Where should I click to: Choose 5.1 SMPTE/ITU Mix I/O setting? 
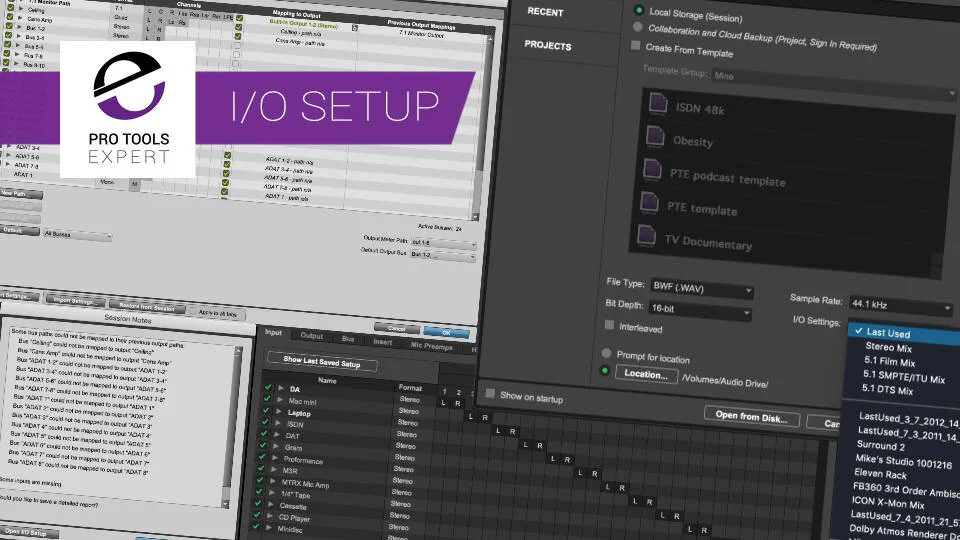pyautogui.click(x=904, y=377)
